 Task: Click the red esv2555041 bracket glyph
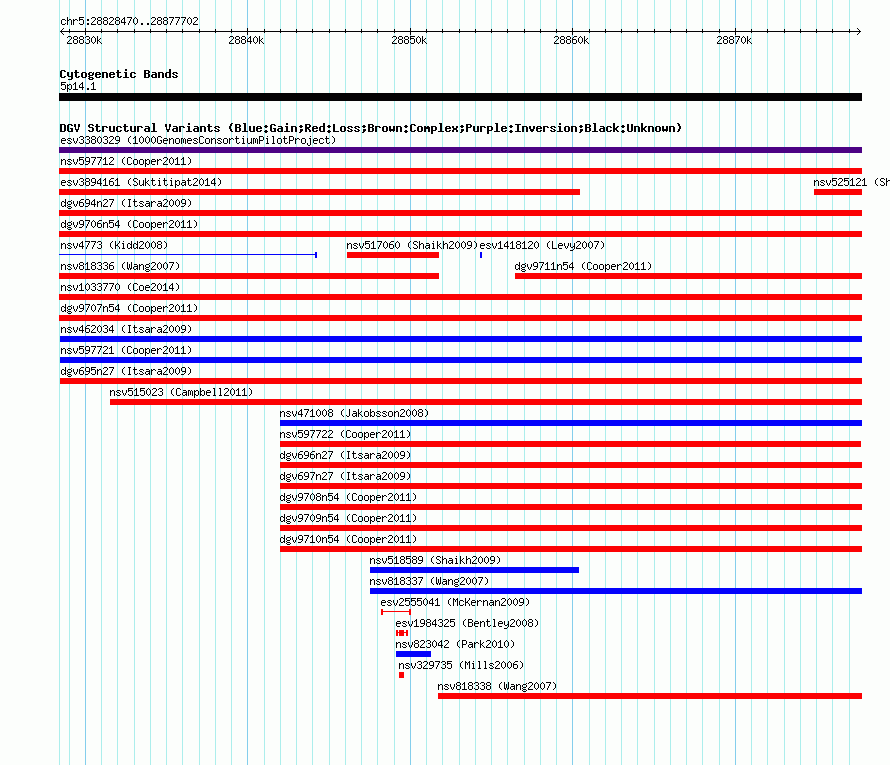tap(396, 612)
